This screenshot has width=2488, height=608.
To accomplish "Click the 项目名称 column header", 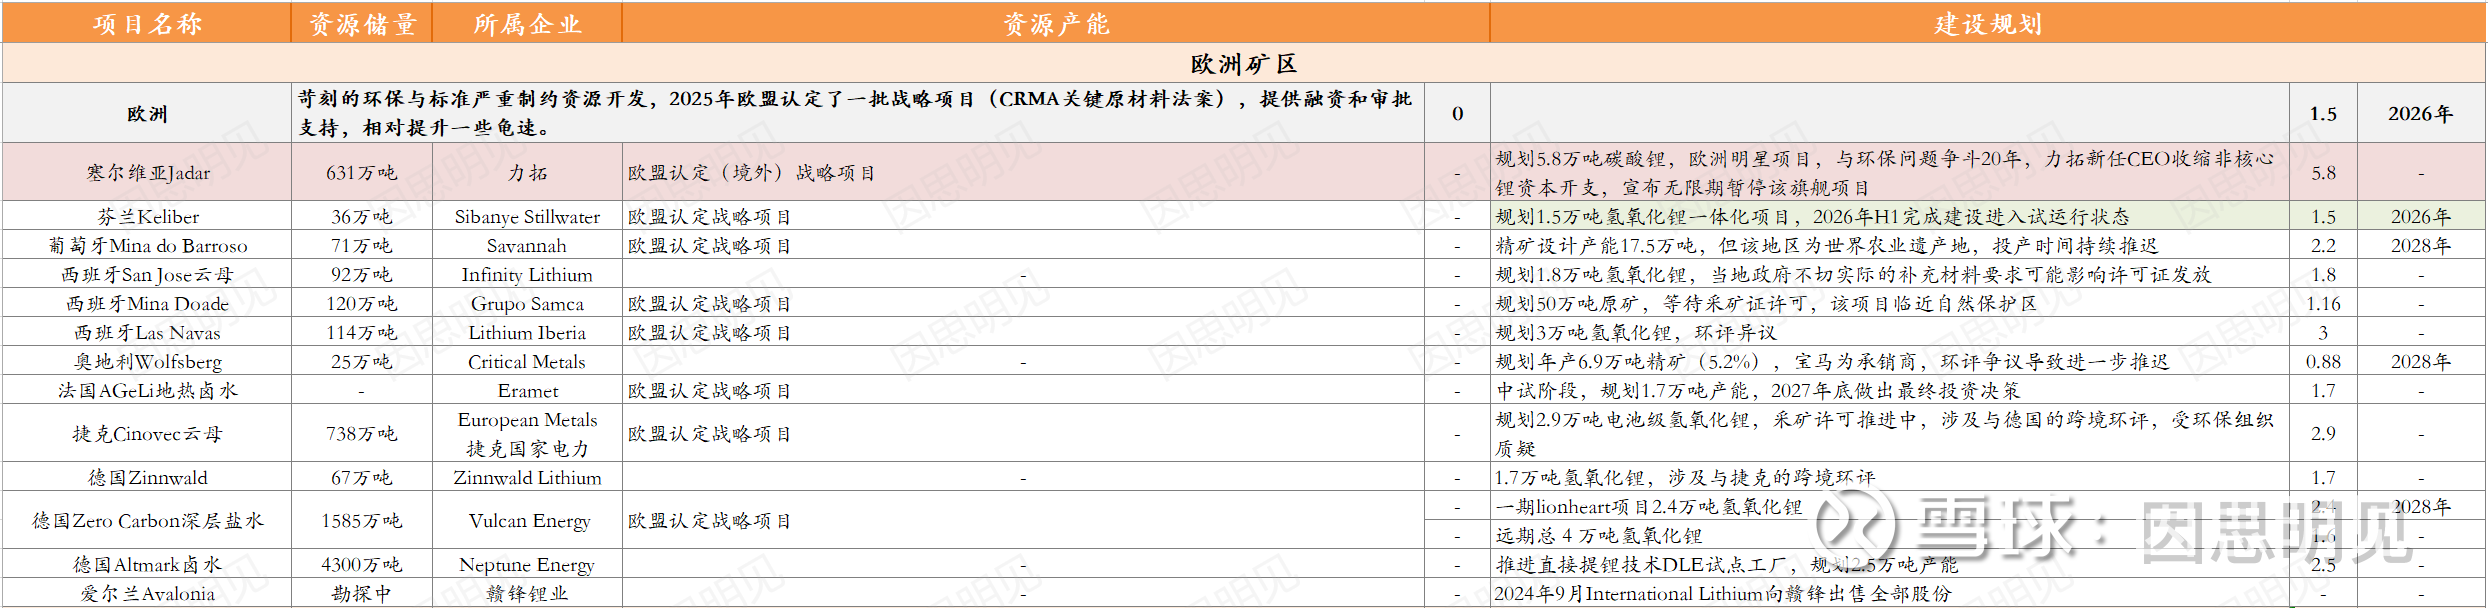I will pyautogui.click(x=146, y=23).
